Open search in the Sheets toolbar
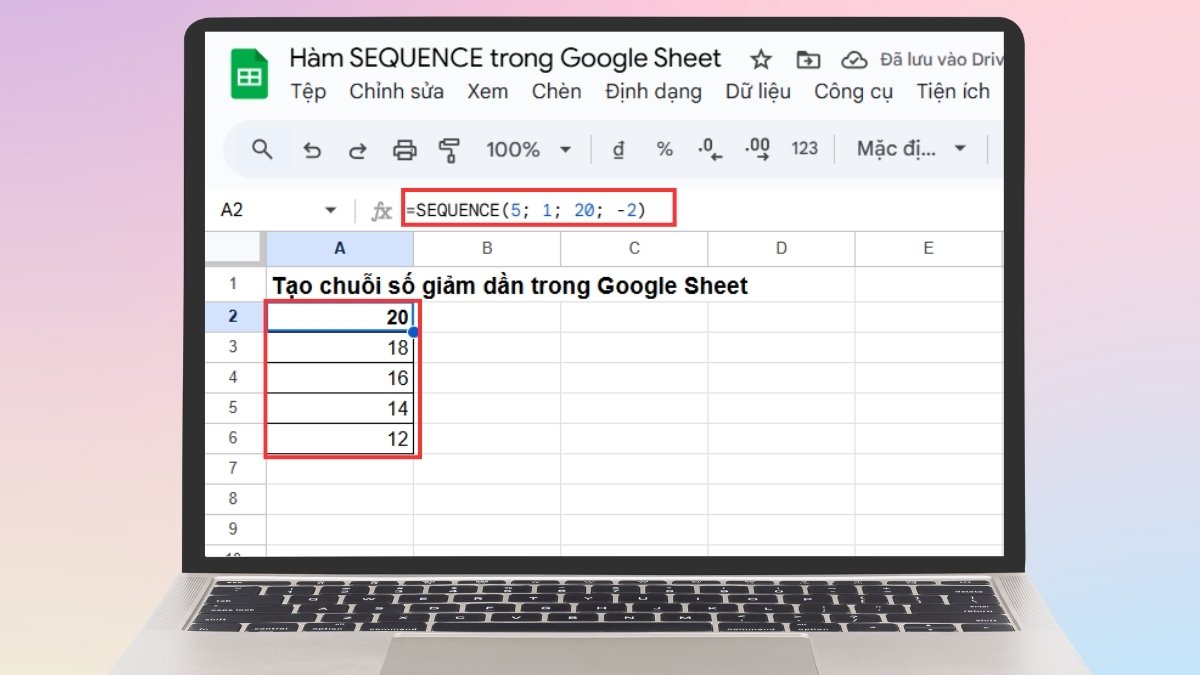Screen dimensions: 1200x675 (x=261, y=148)
